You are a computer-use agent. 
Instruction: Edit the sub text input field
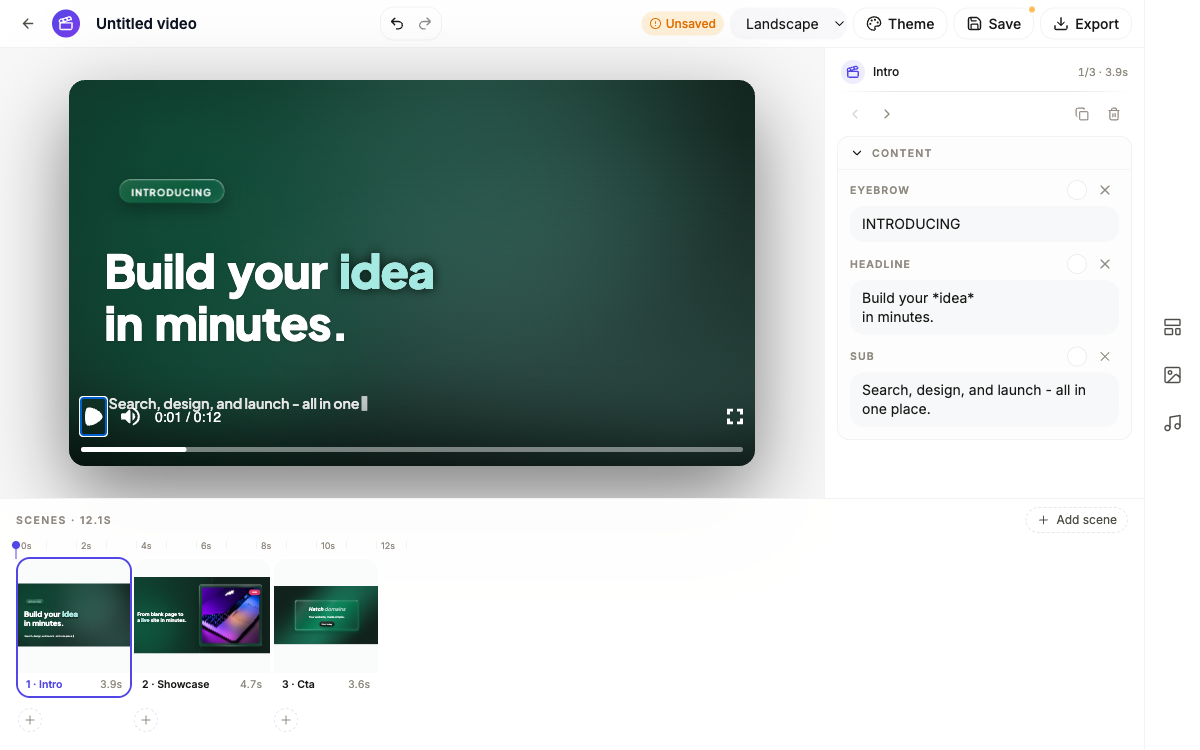(x=984, y=400)
